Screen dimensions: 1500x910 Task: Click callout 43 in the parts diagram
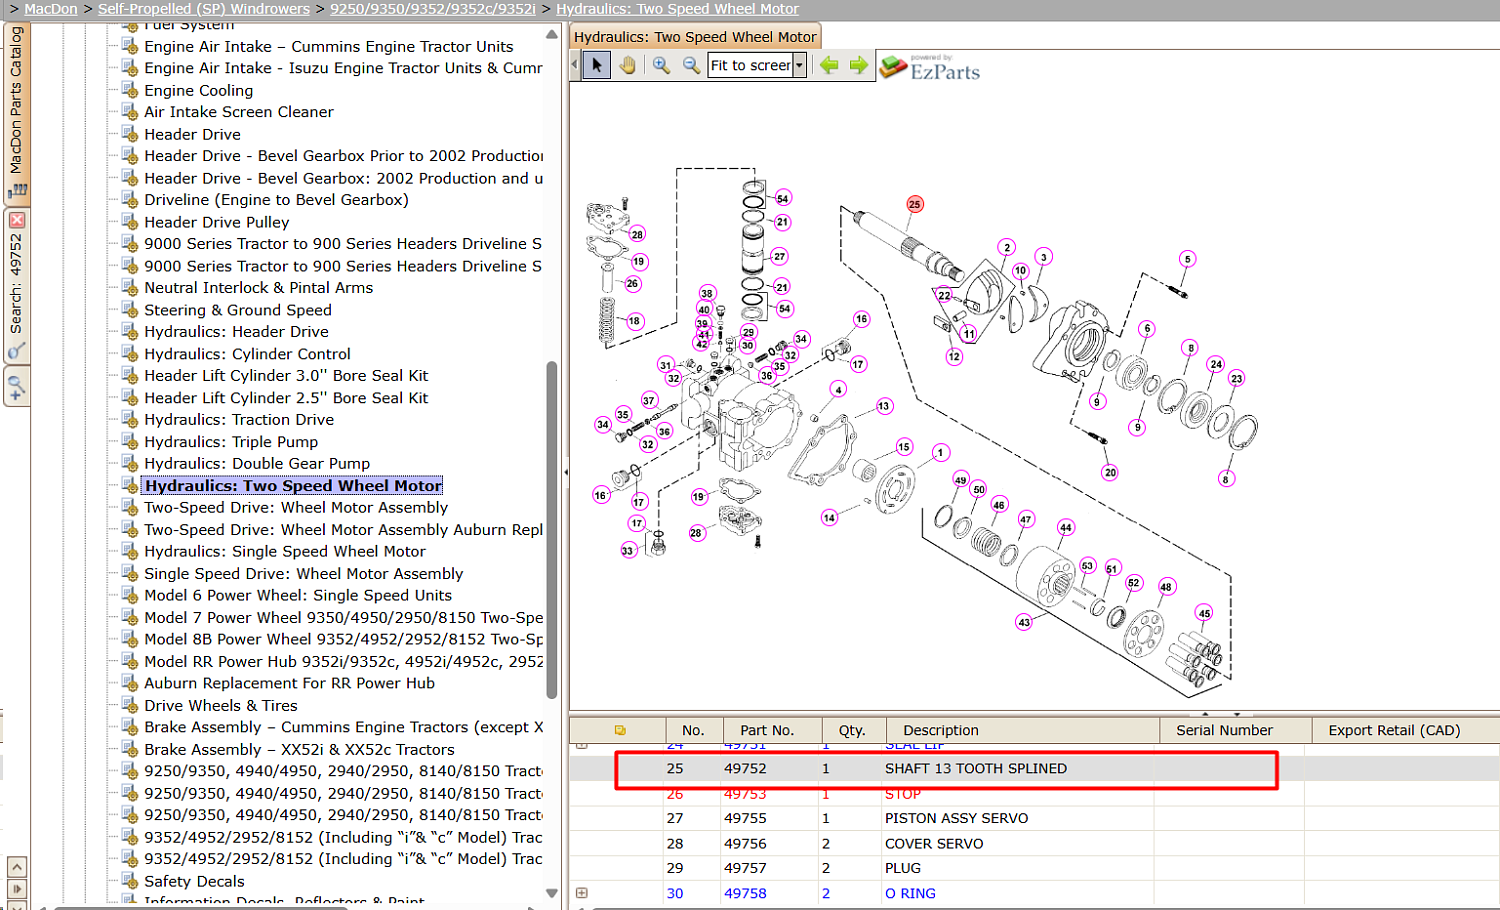click(1024, 622)
